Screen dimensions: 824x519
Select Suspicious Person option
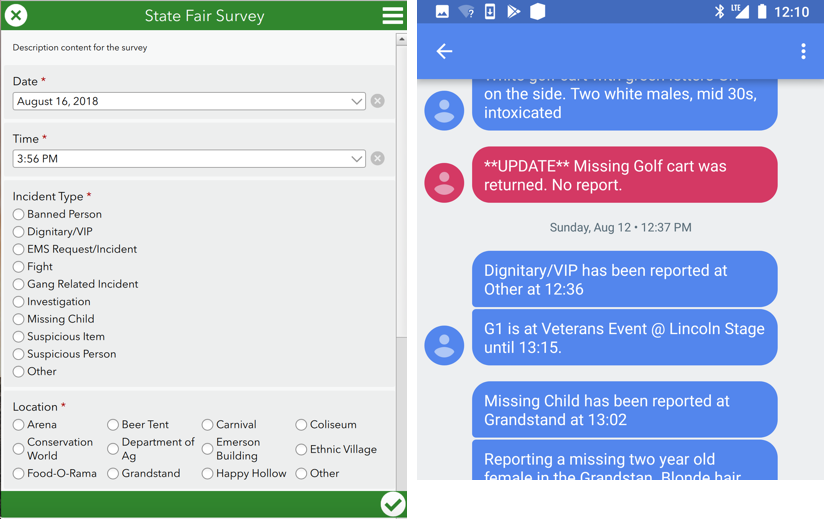(18, 354)
